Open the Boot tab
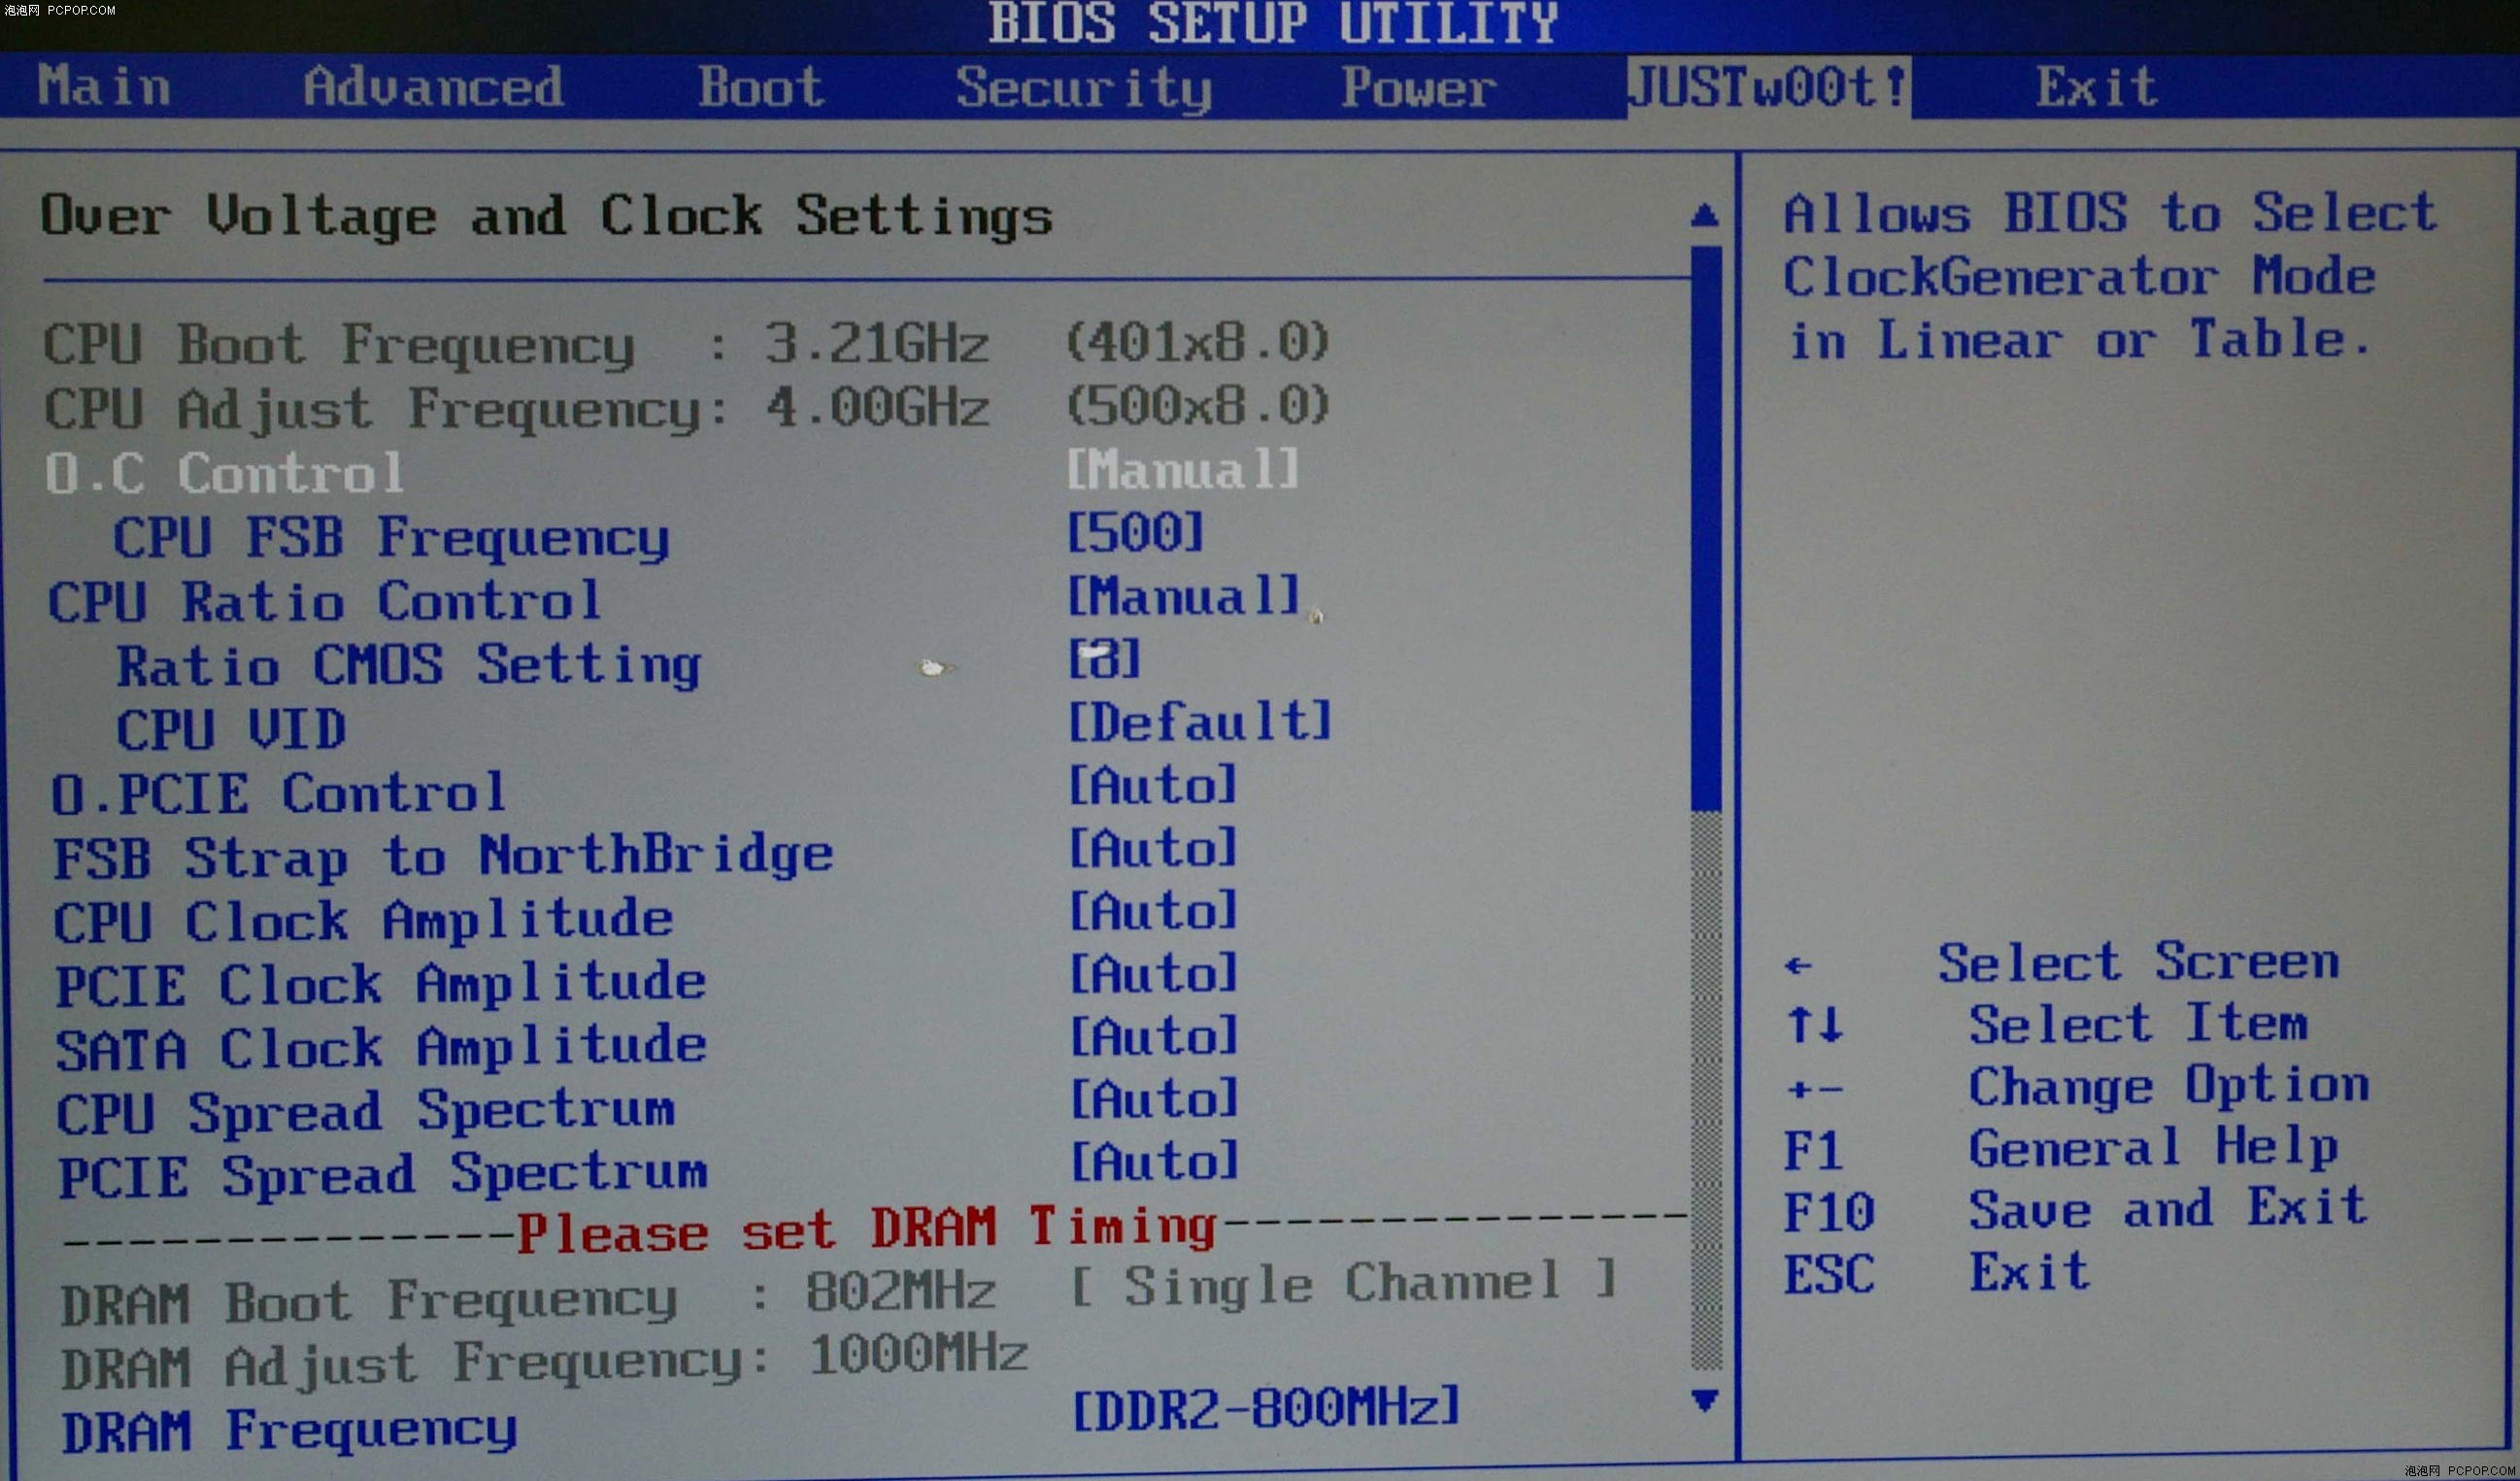This screenshot has width=2520, height=1481. [x=761, y=87]
